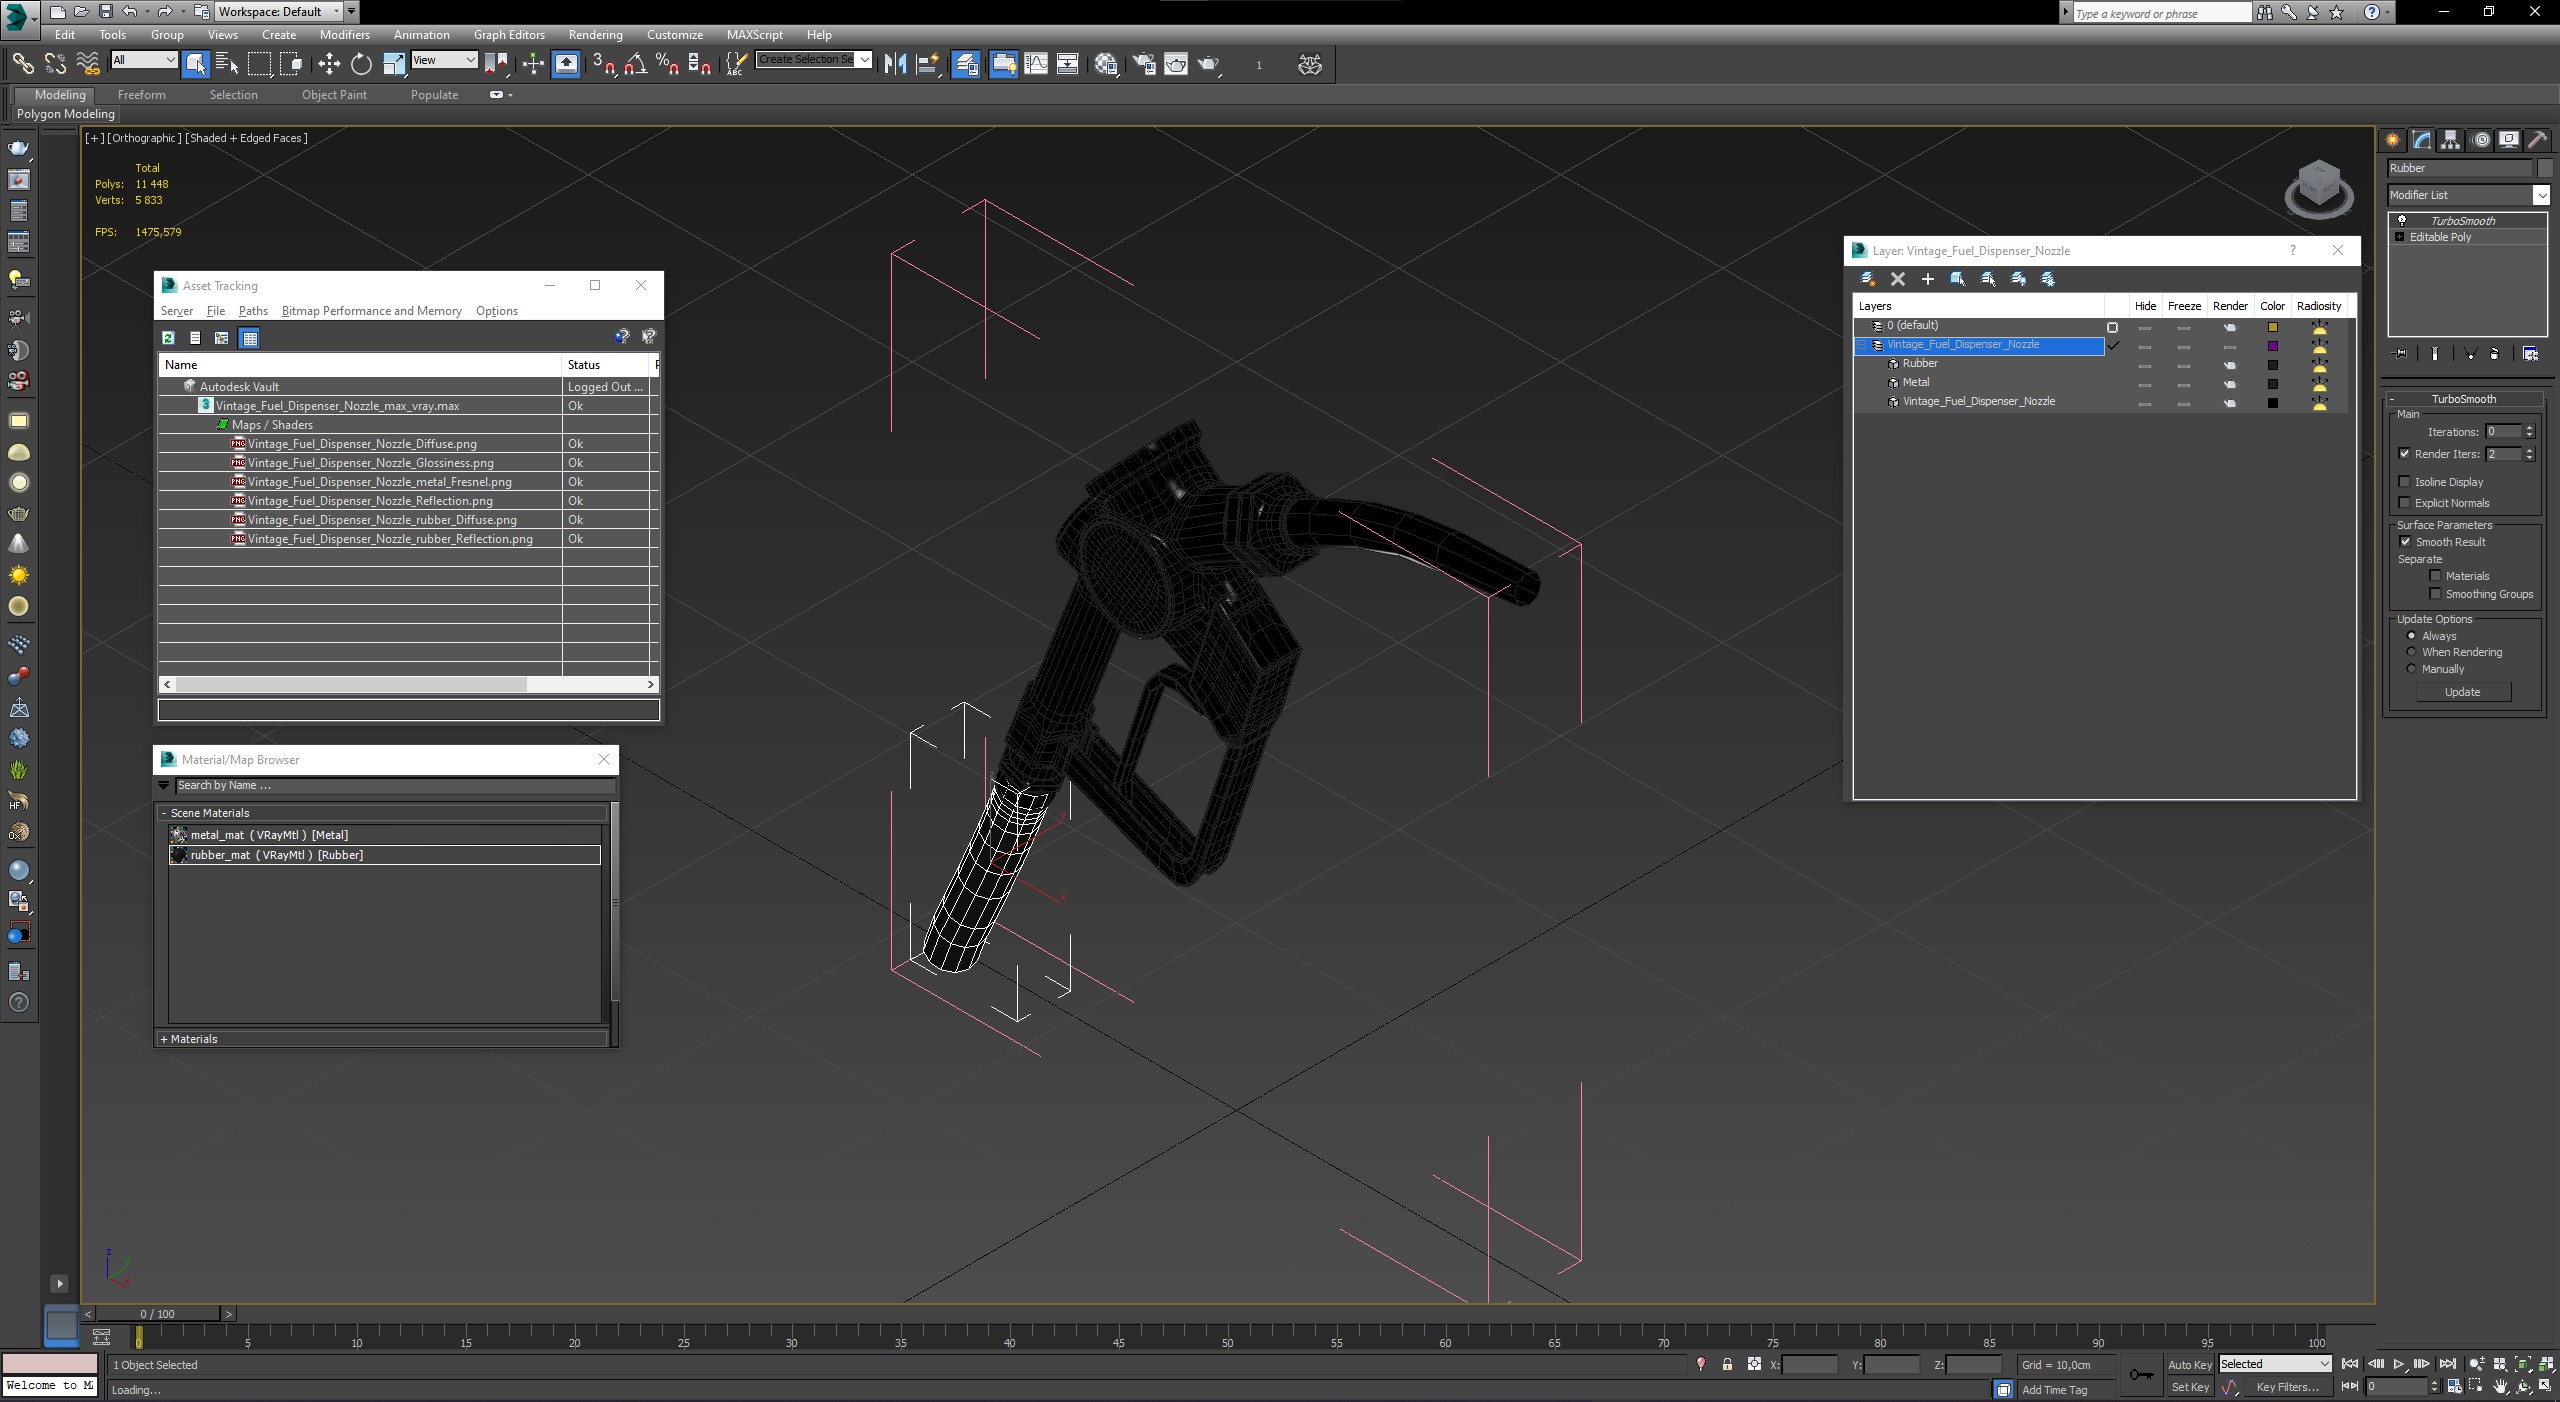
Task: Select the Rotate tool in main toolbar
Action: pyautogui.click(x=361, y=64)
